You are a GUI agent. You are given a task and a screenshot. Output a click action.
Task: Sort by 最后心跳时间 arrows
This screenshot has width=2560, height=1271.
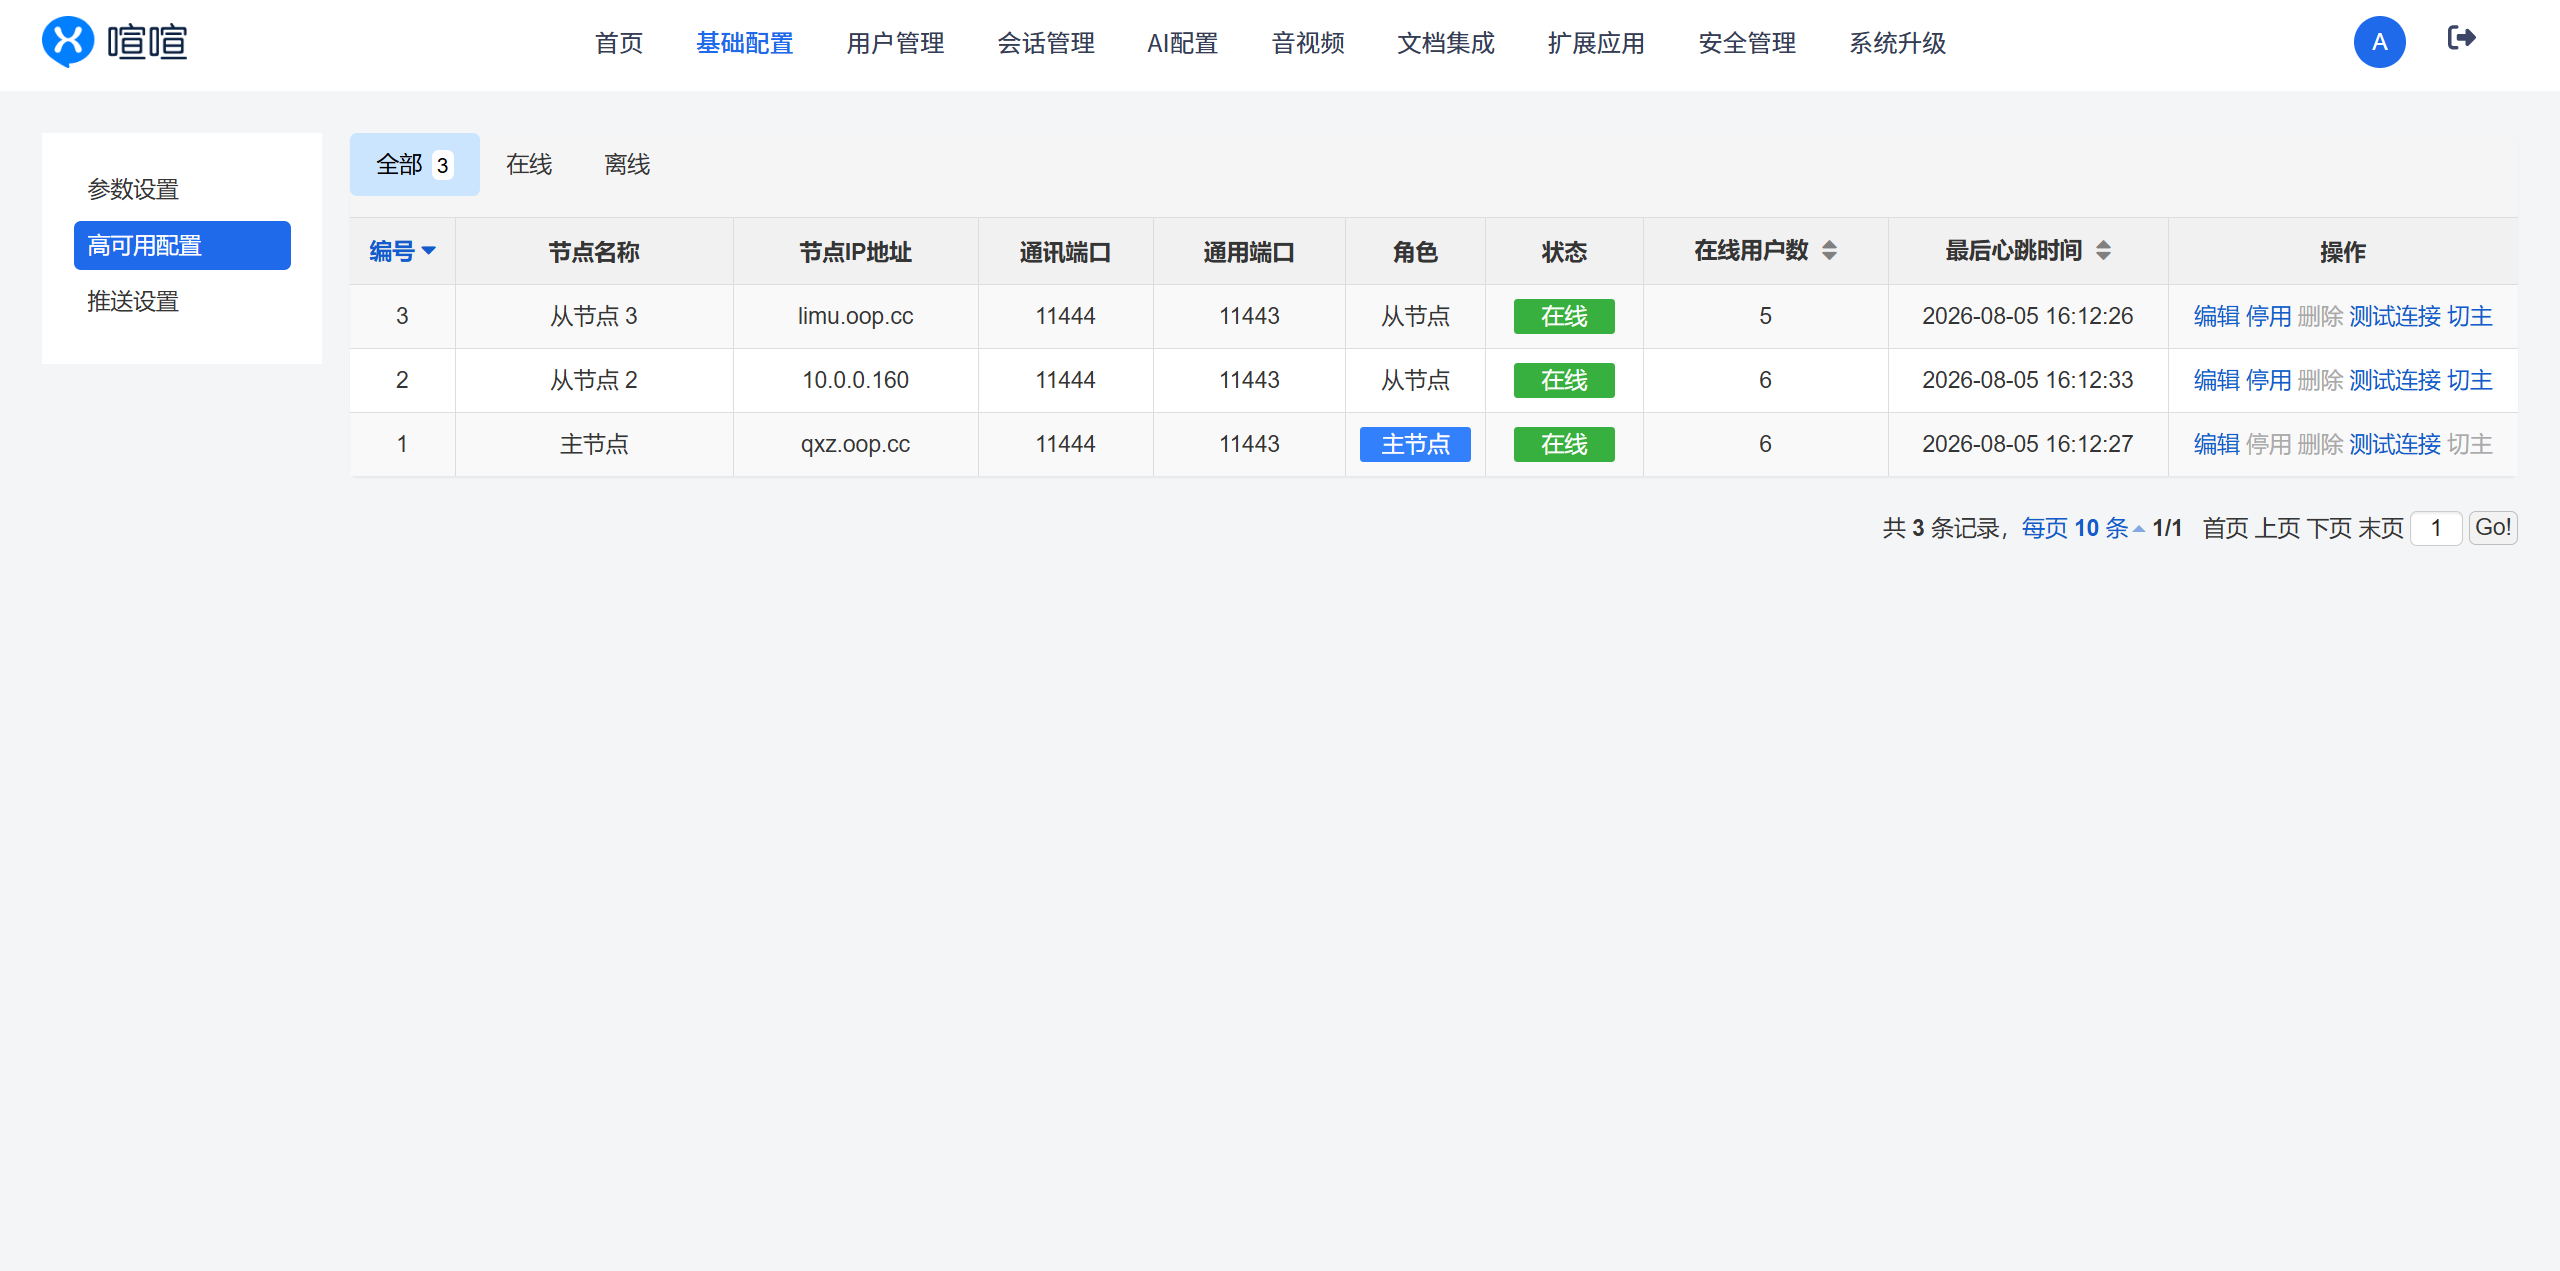click(2103, 250)
